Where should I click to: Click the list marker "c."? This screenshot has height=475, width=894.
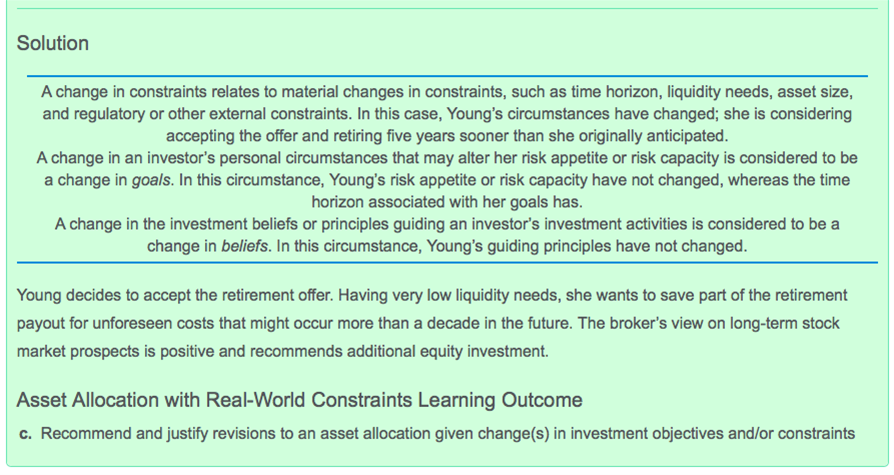(x=26, y=433)
